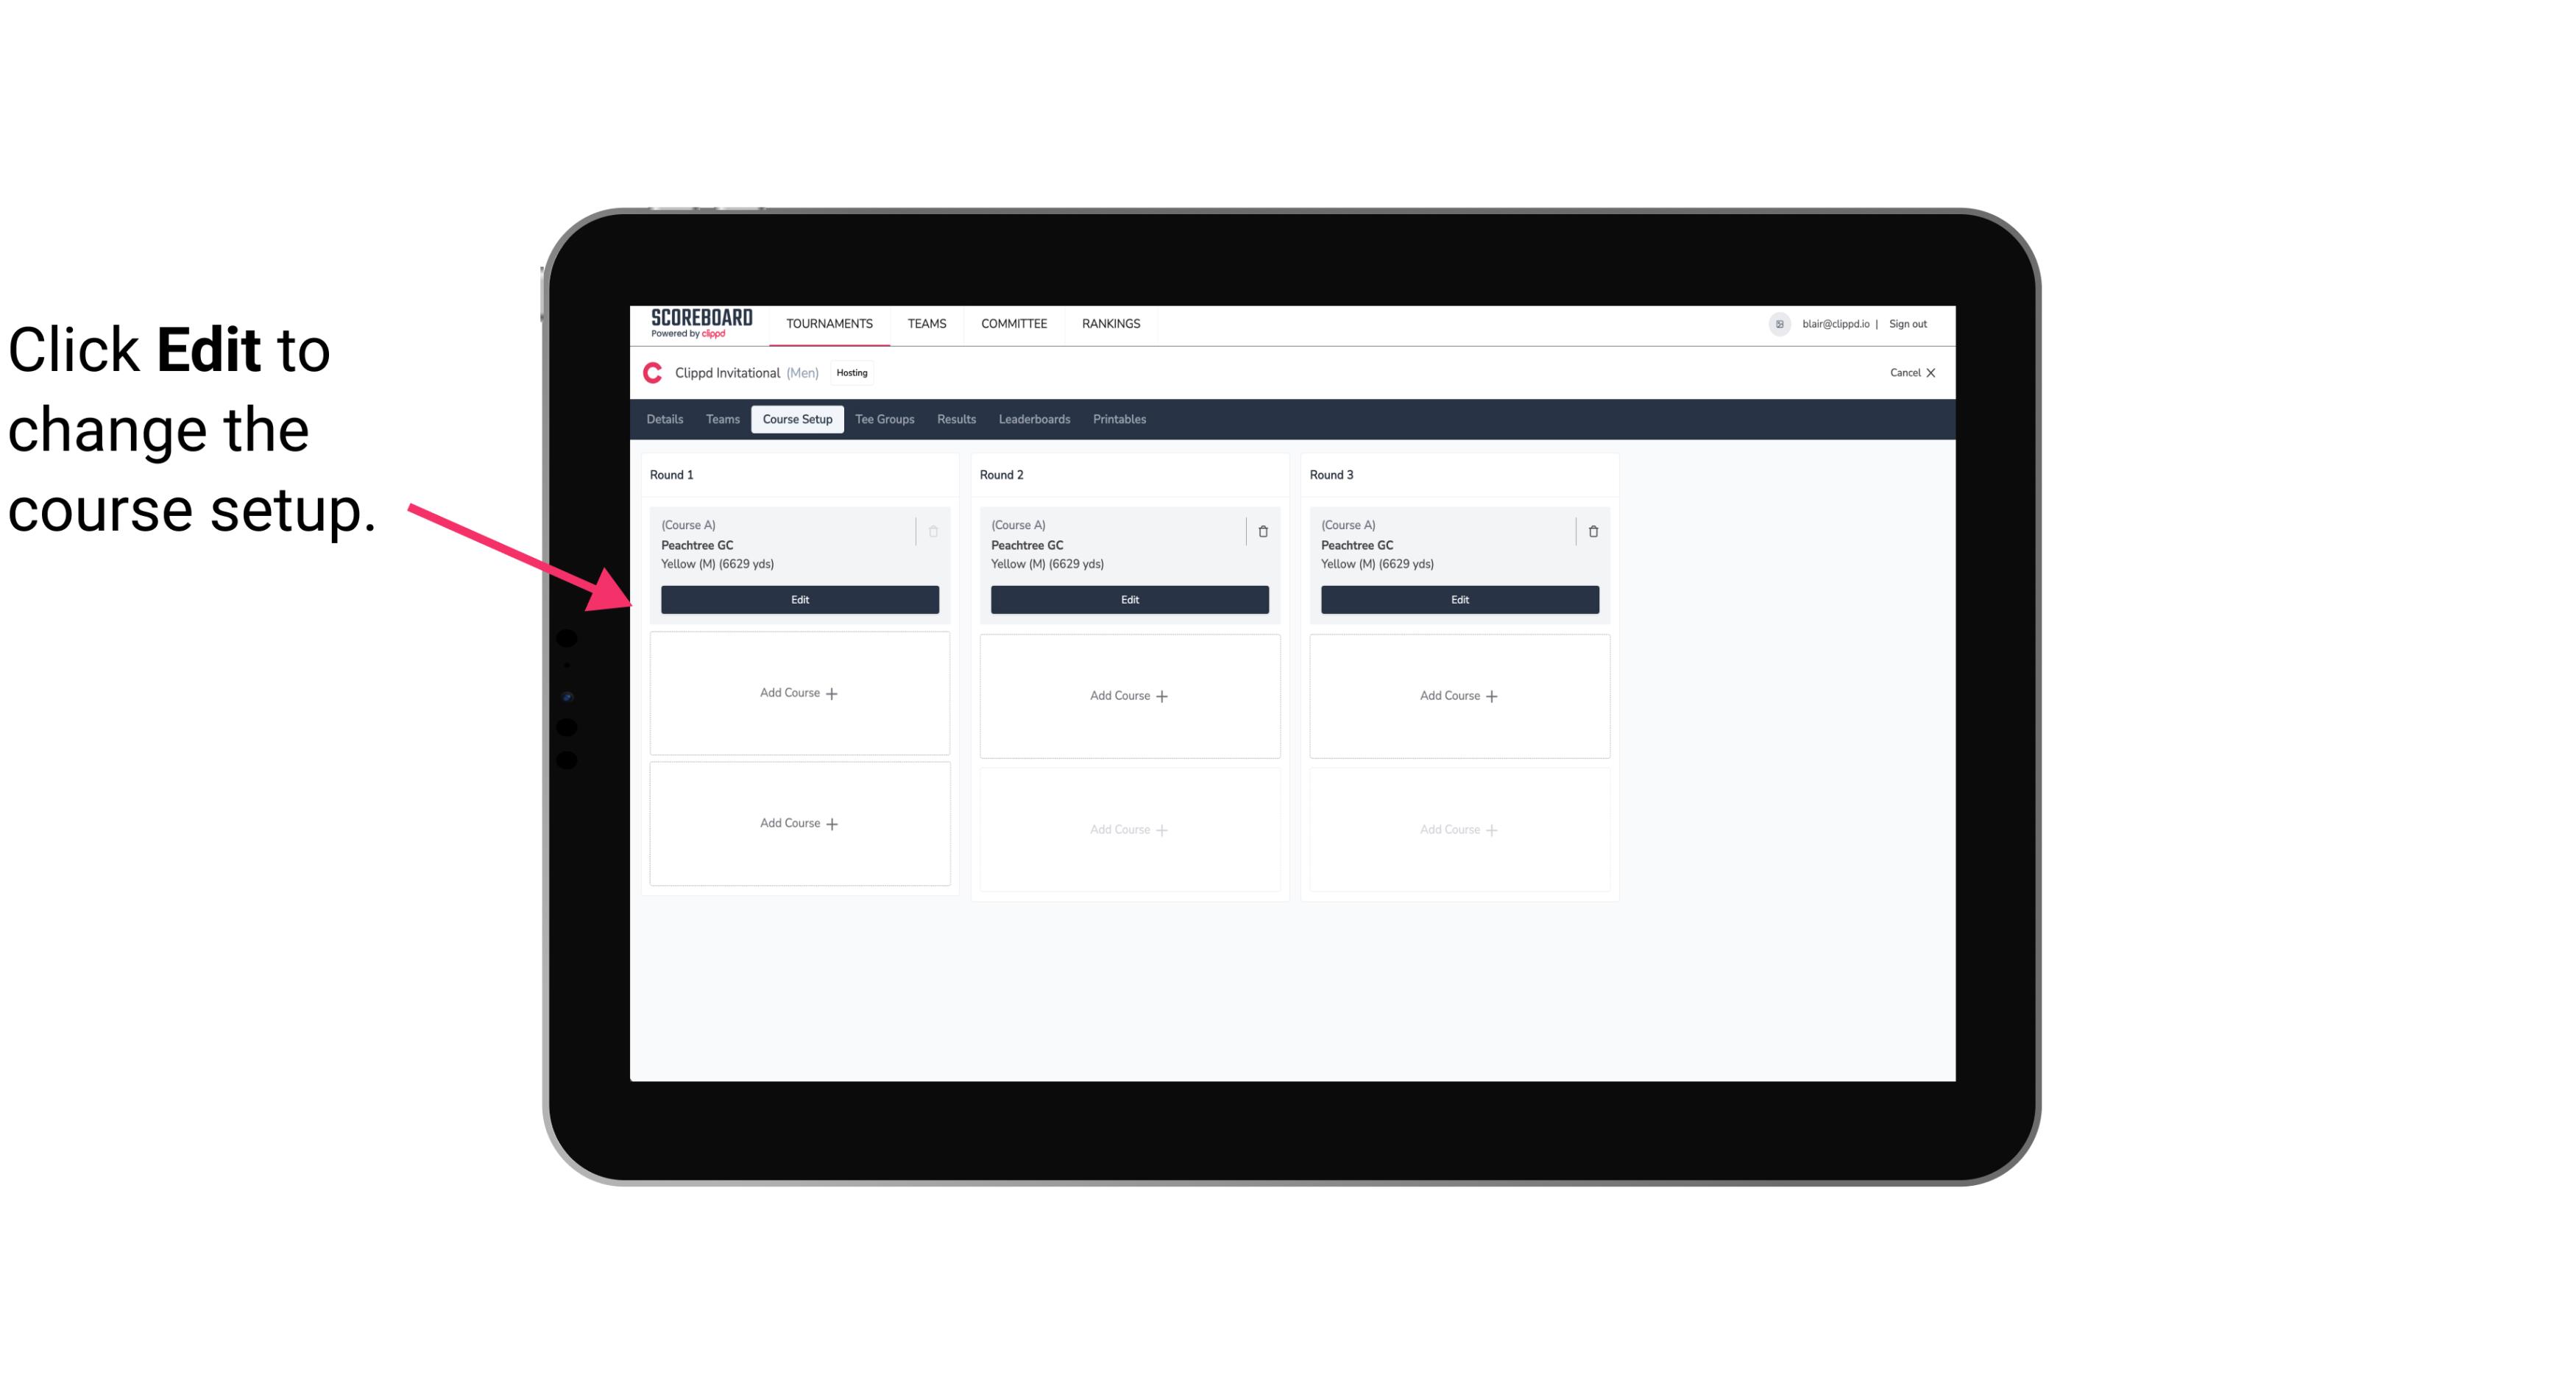Click Edit button for Round 1 course
2576x1386 pixels.
[x=799, y=598]
